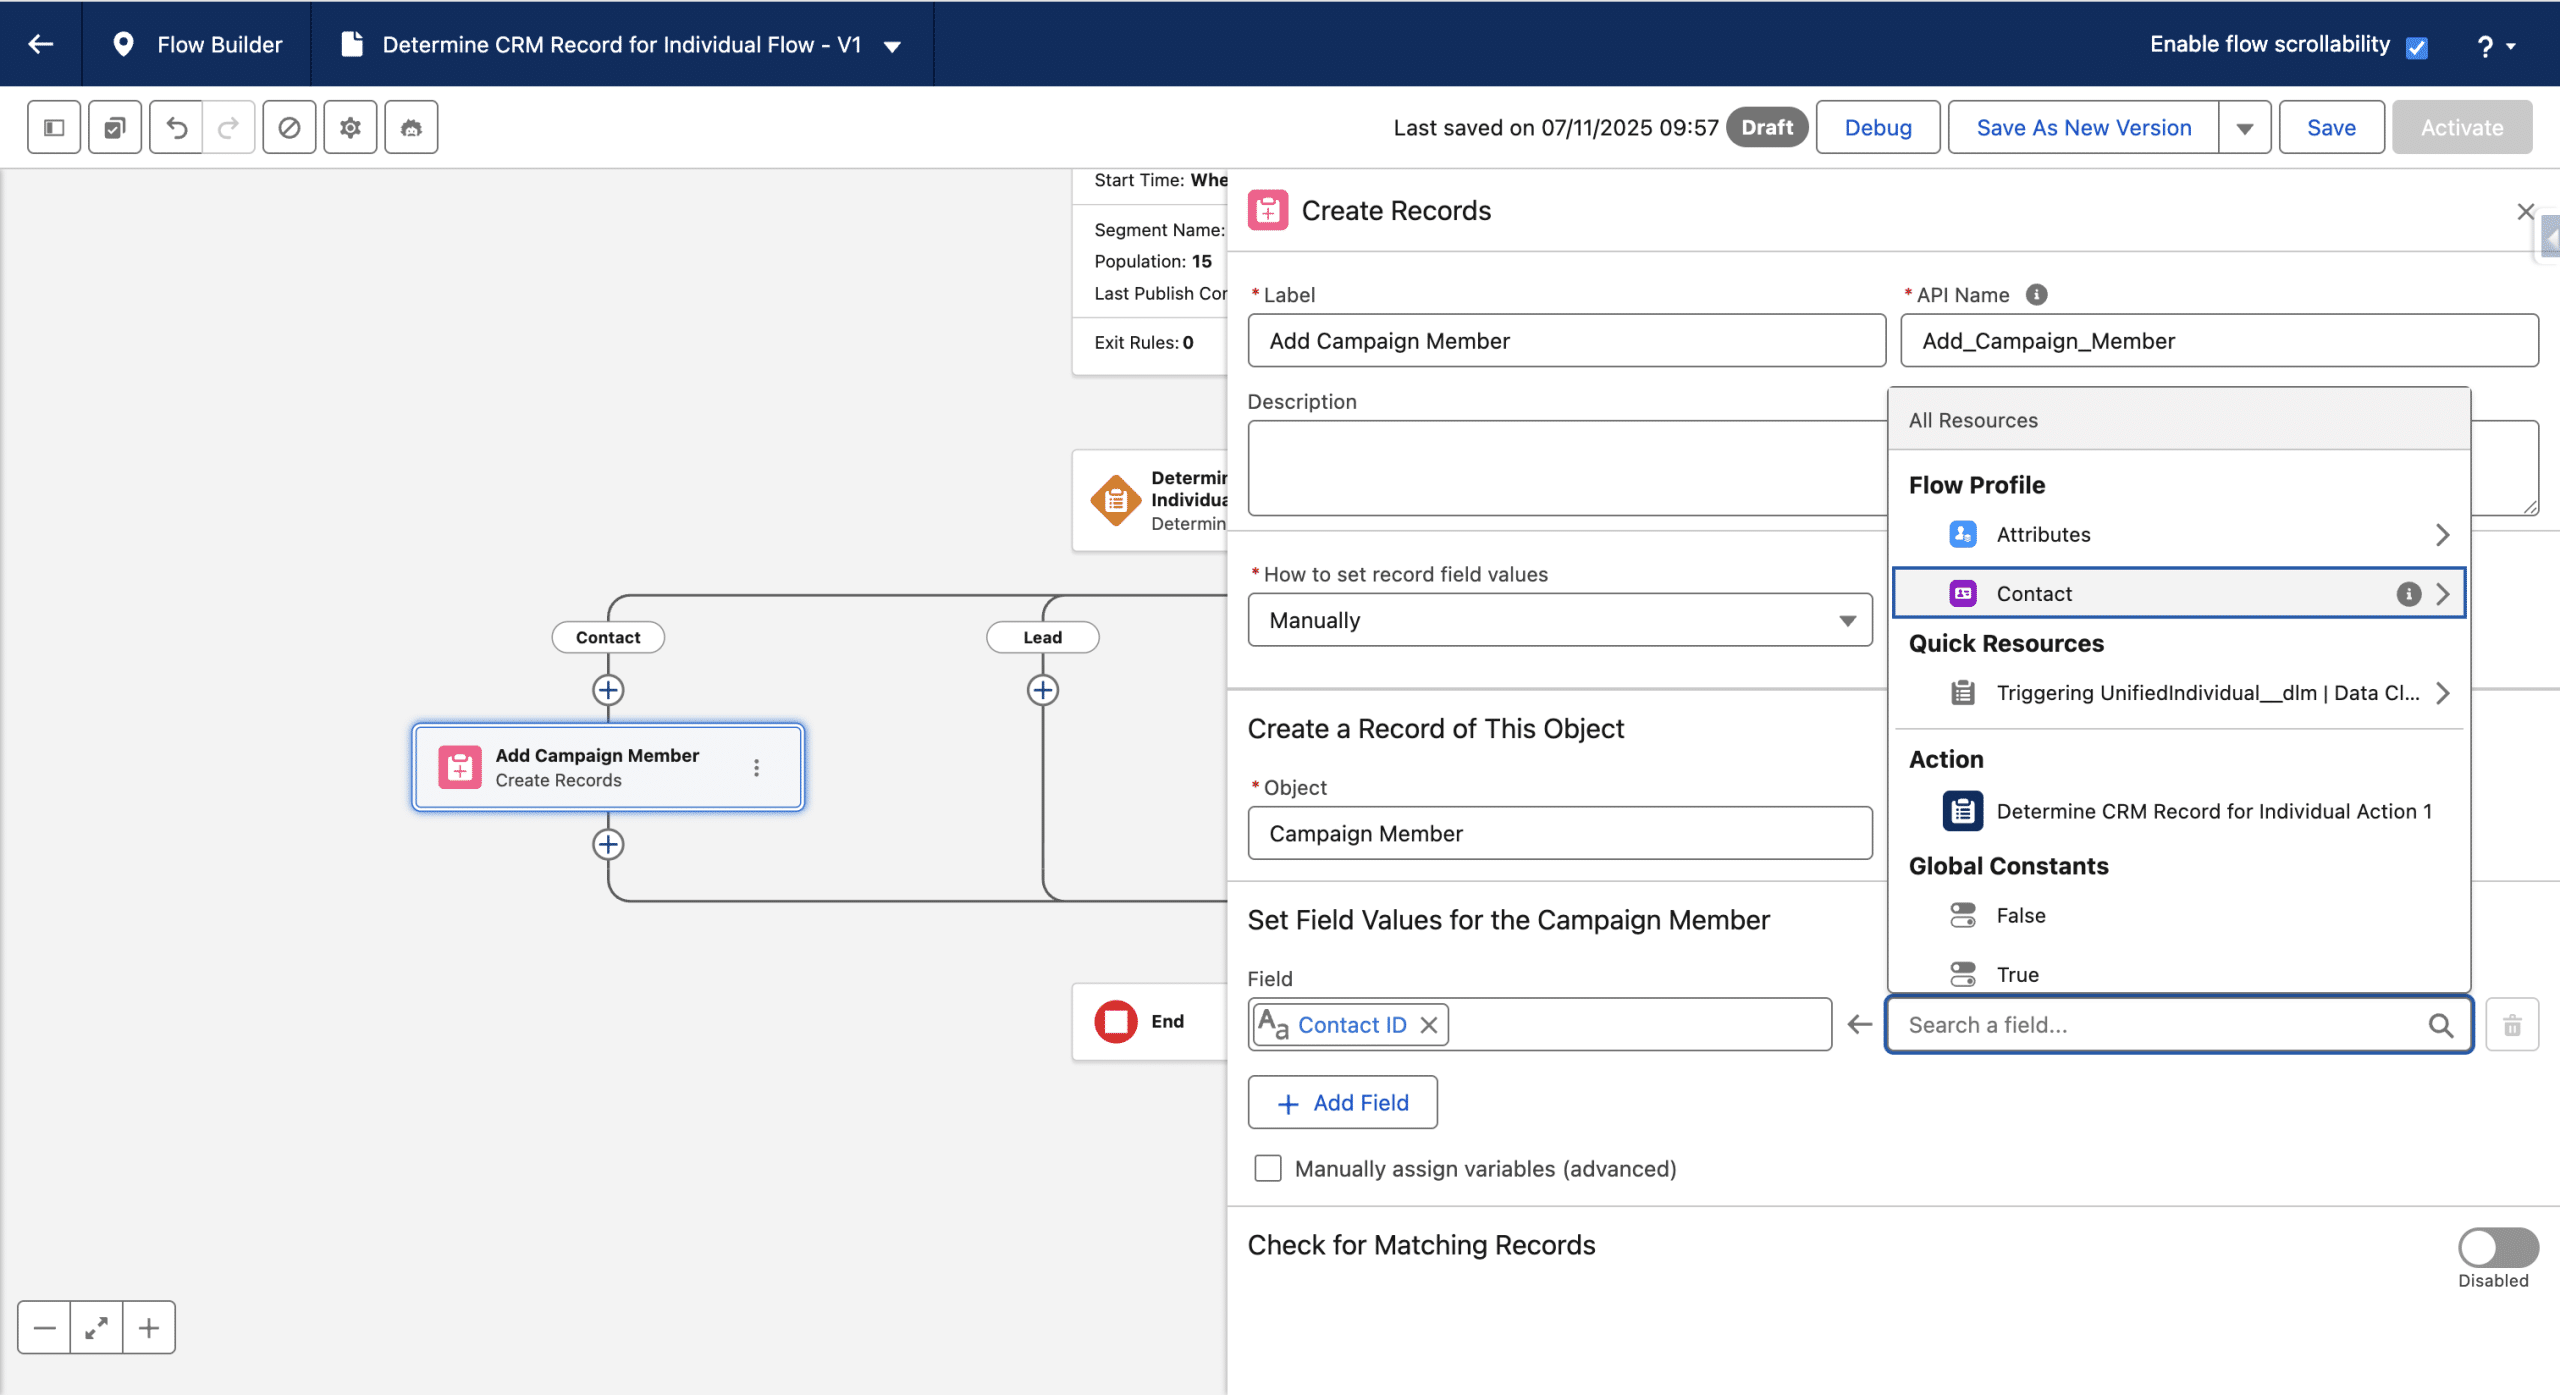Click plus connector below Lead branch

1042,690
